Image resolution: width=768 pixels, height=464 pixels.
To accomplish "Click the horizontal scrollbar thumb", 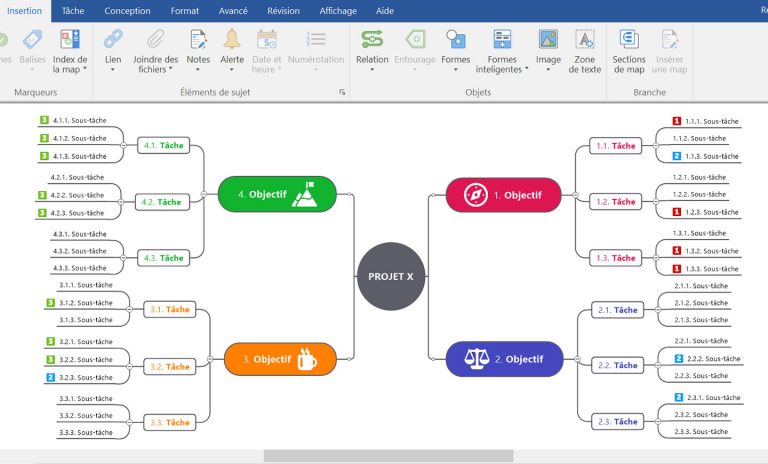I will 388,455.
